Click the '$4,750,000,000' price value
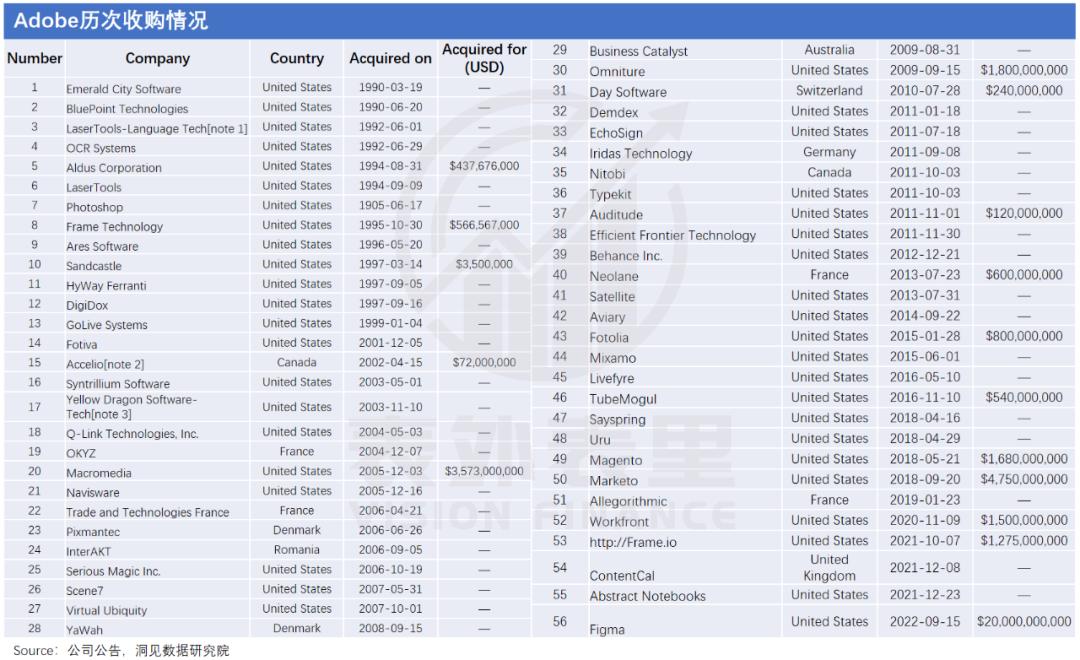Screen dimensions: 1080x660 [x=1024, y=479]
